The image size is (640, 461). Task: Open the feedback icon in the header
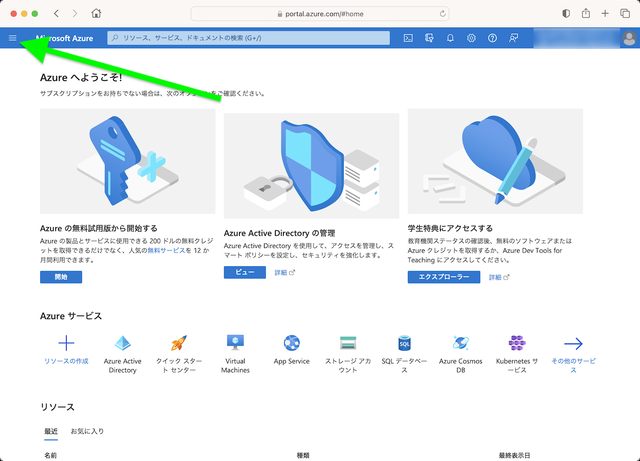tap(513, 38)
